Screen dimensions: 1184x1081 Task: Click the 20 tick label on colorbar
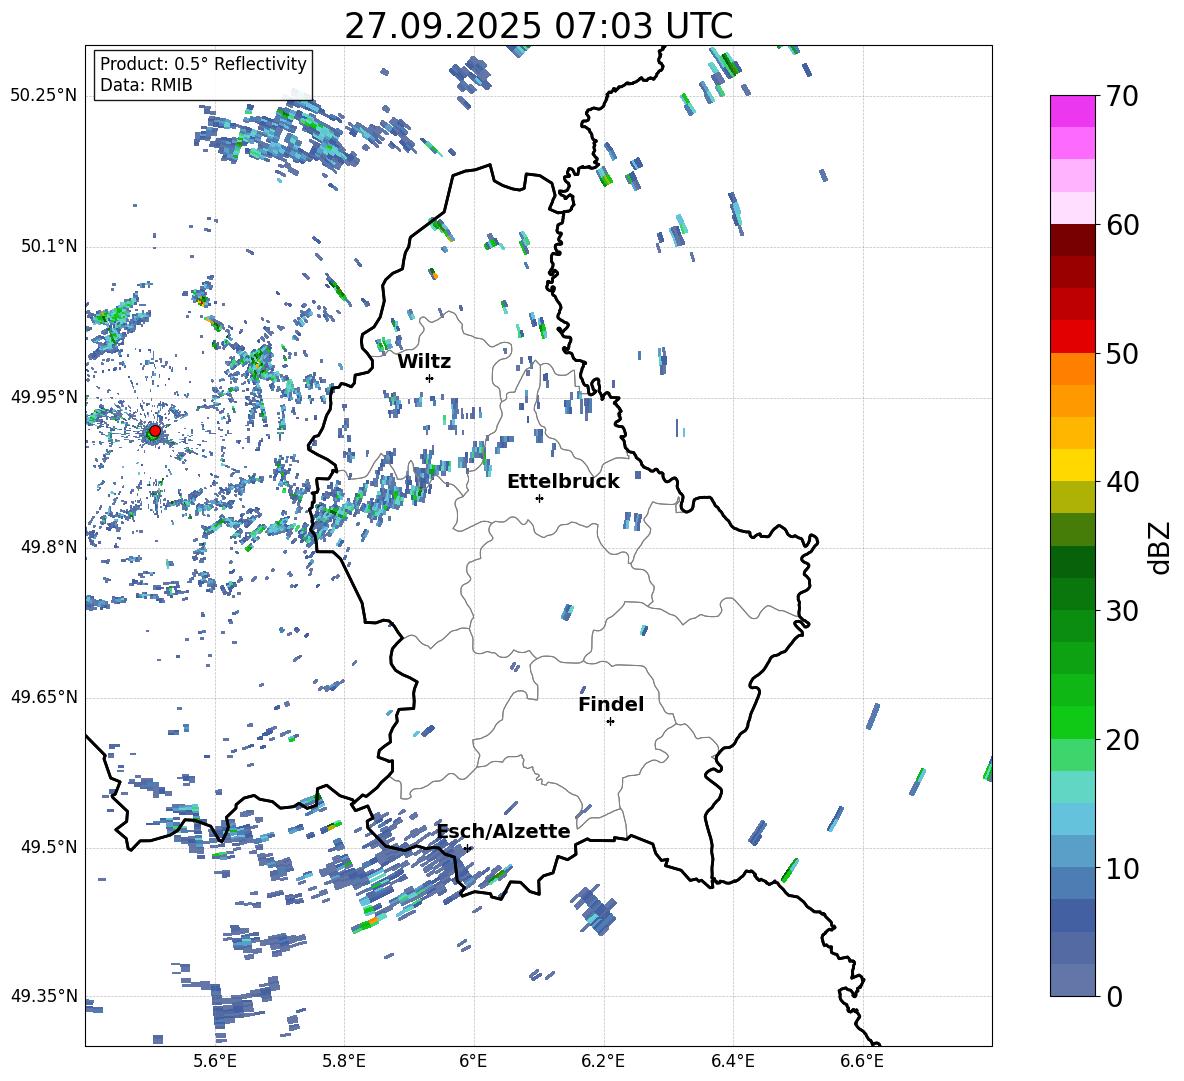click(x=1122, y=740)
